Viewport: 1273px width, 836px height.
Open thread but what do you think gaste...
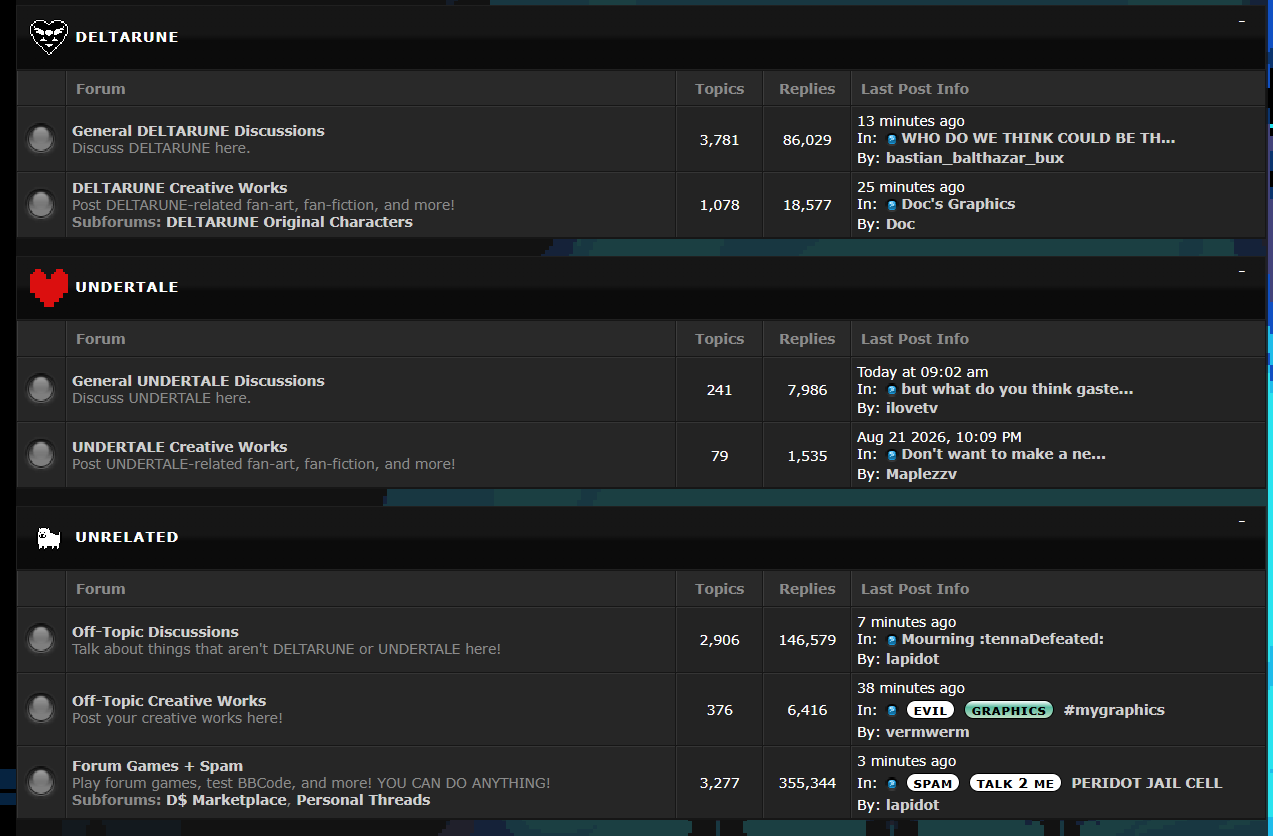pos(1017,389)
